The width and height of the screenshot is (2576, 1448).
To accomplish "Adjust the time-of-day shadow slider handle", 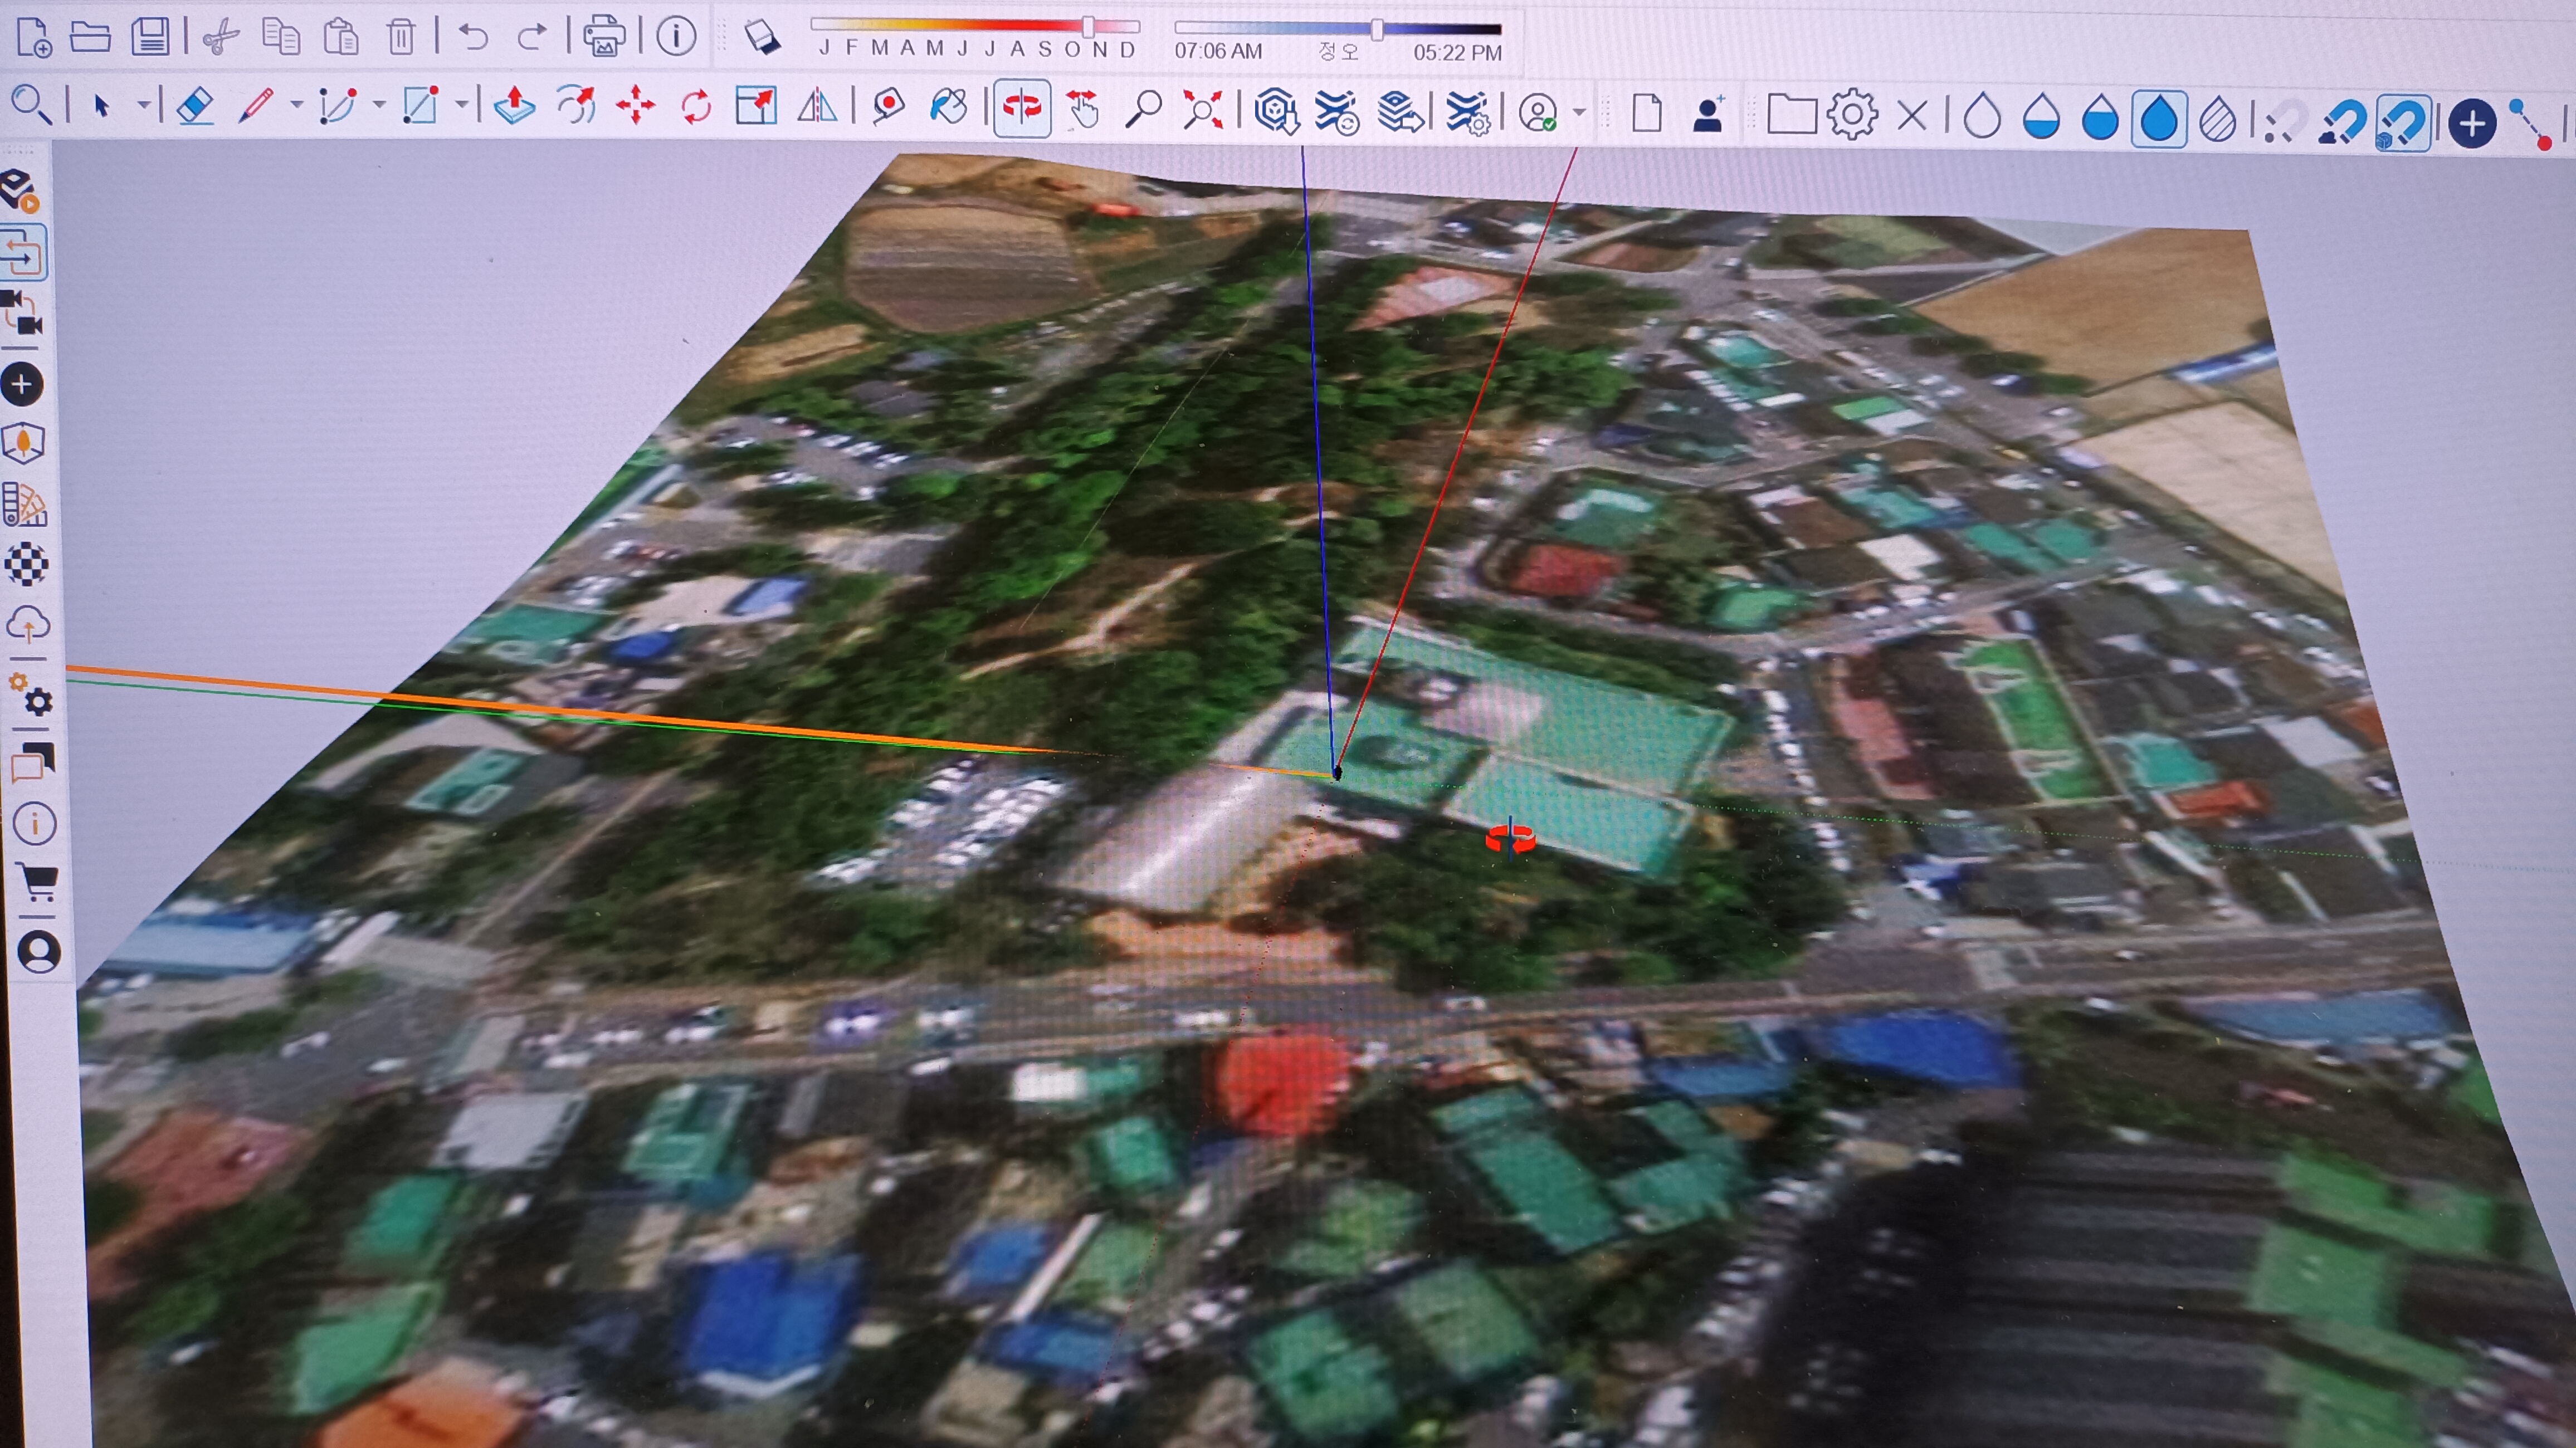I will (1377, 30).
